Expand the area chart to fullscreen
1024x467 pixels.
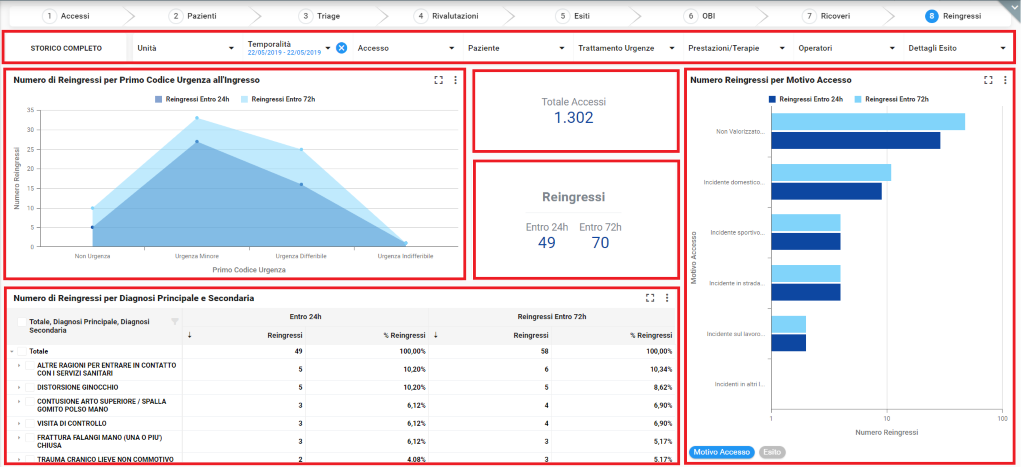438,80
